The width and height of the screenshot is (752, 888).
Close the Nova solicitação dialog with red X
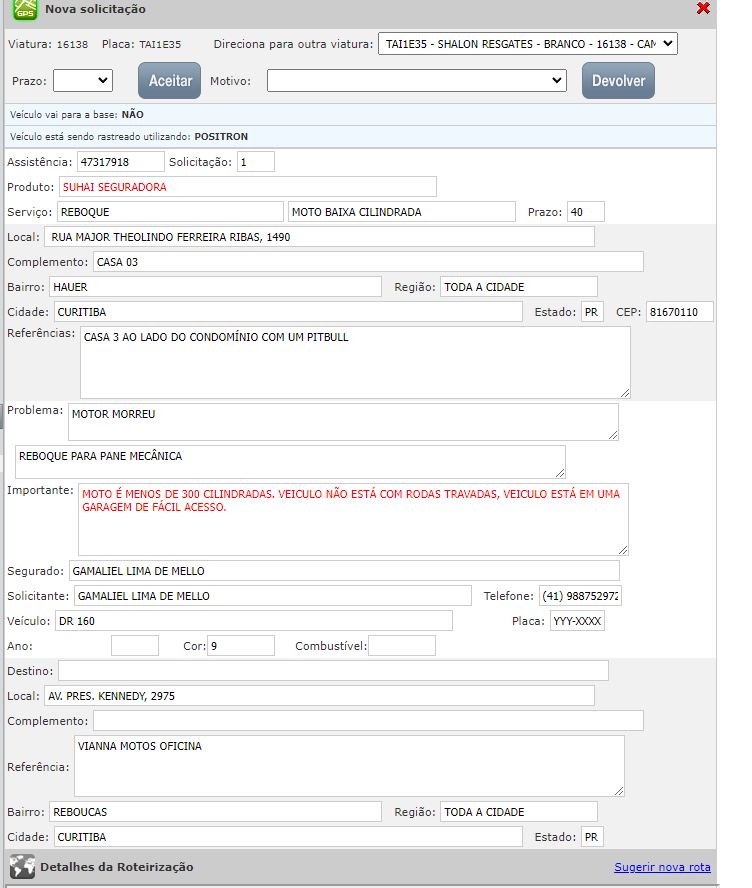click(x=703, y=8)
